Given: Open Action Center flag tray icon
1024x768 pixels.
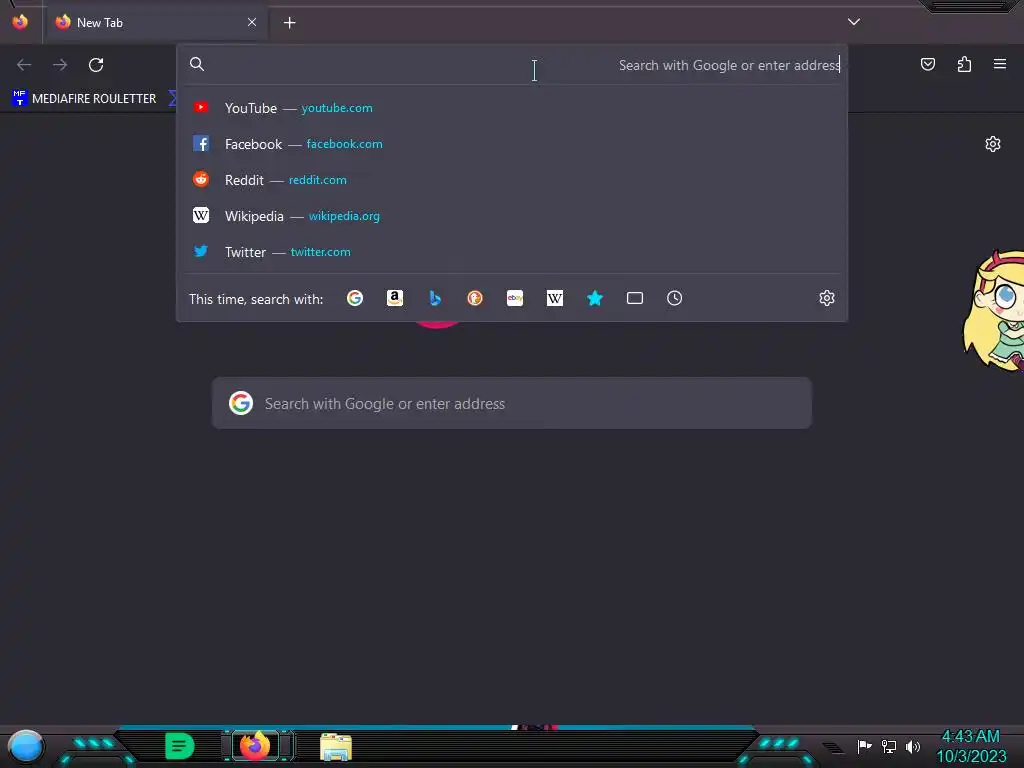Looking at the screenshot, I should point(864,746).
